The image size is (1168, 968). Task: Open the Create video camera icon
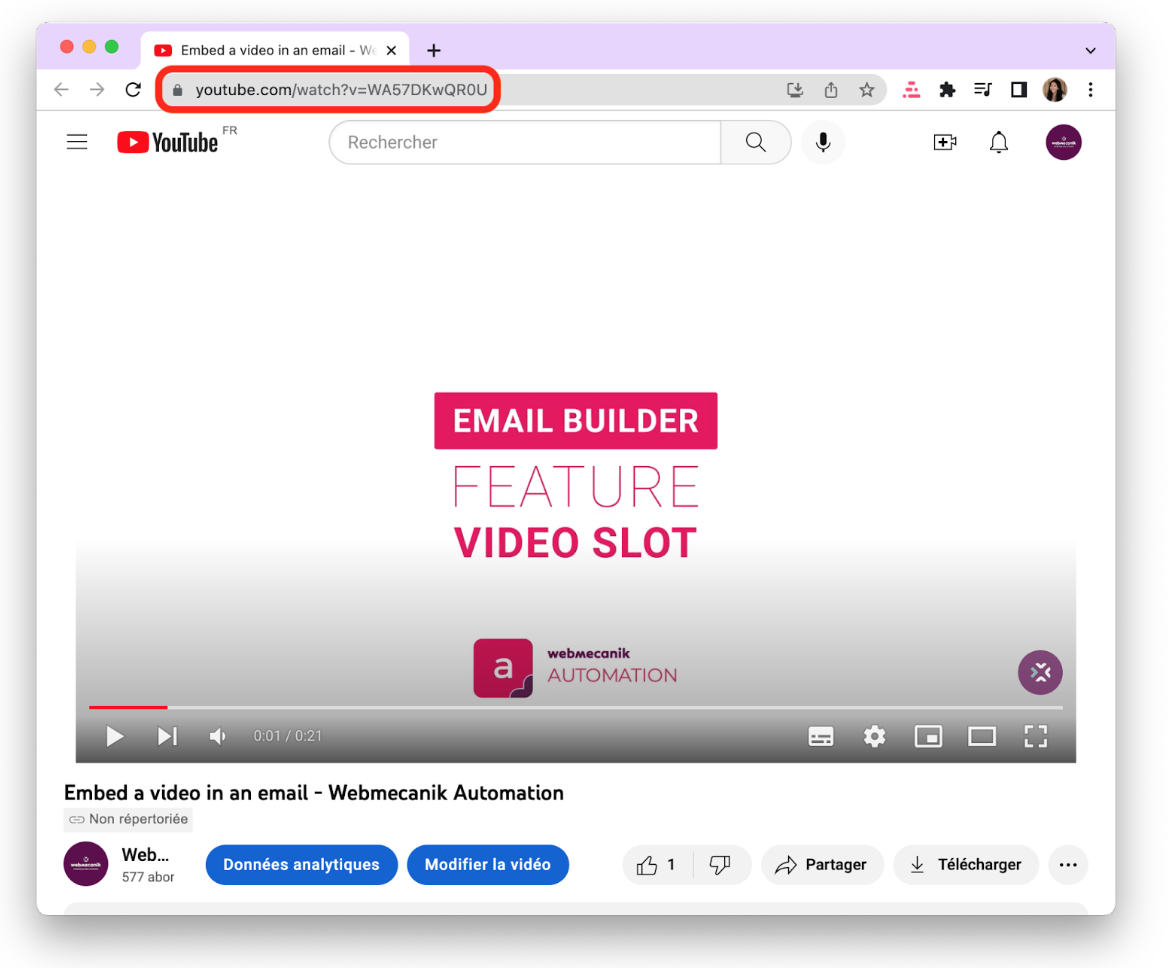pyautogui.click(x=945, y=142)
